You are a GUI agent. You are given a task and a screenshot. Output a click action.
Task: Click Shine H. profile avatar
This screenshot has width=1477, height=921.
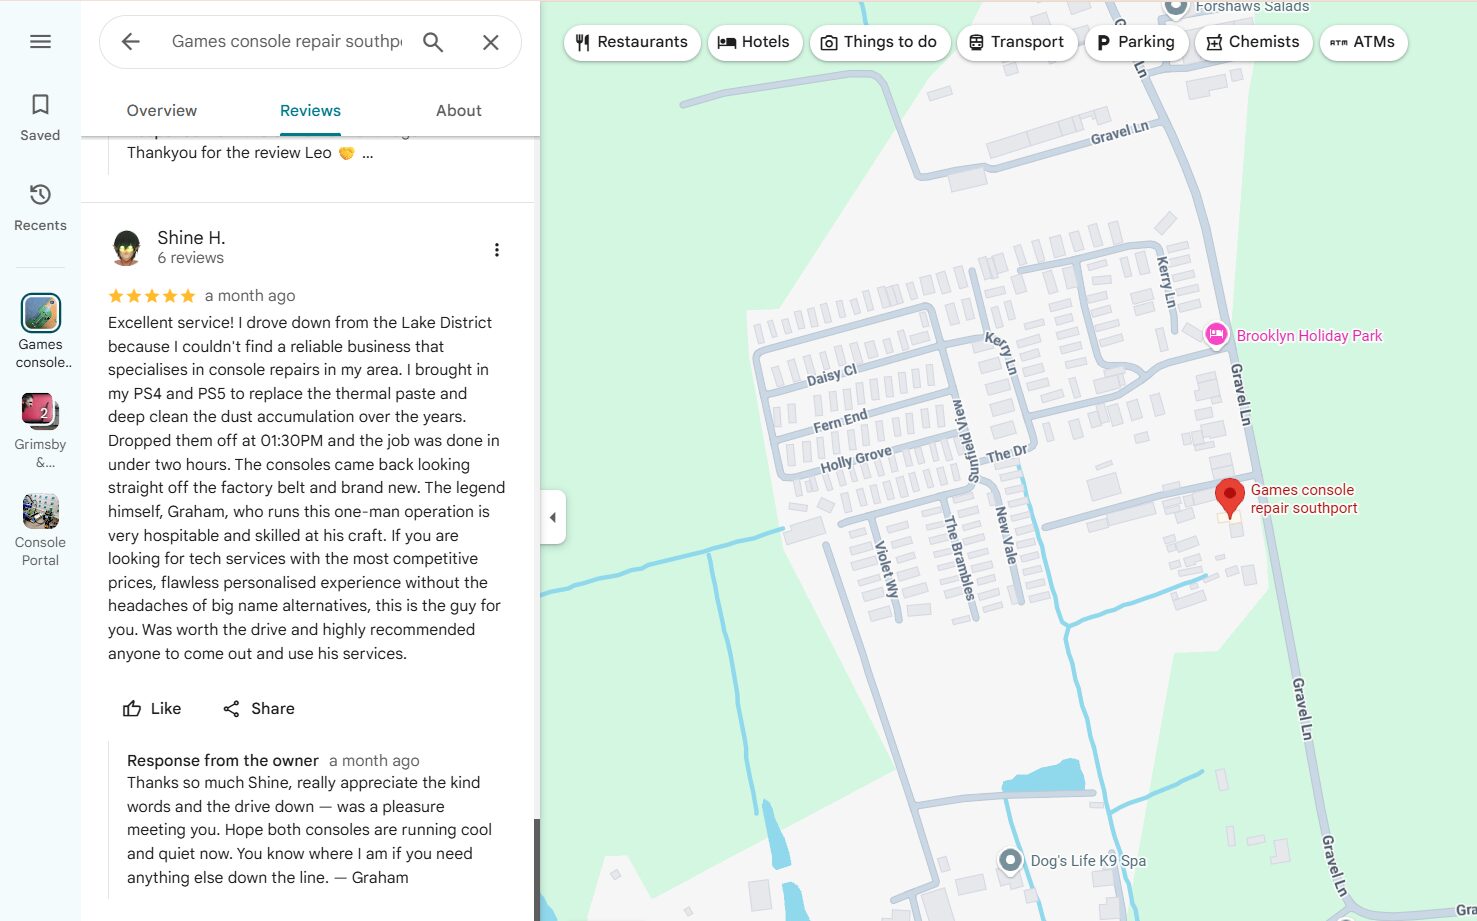tap(126, 247)
